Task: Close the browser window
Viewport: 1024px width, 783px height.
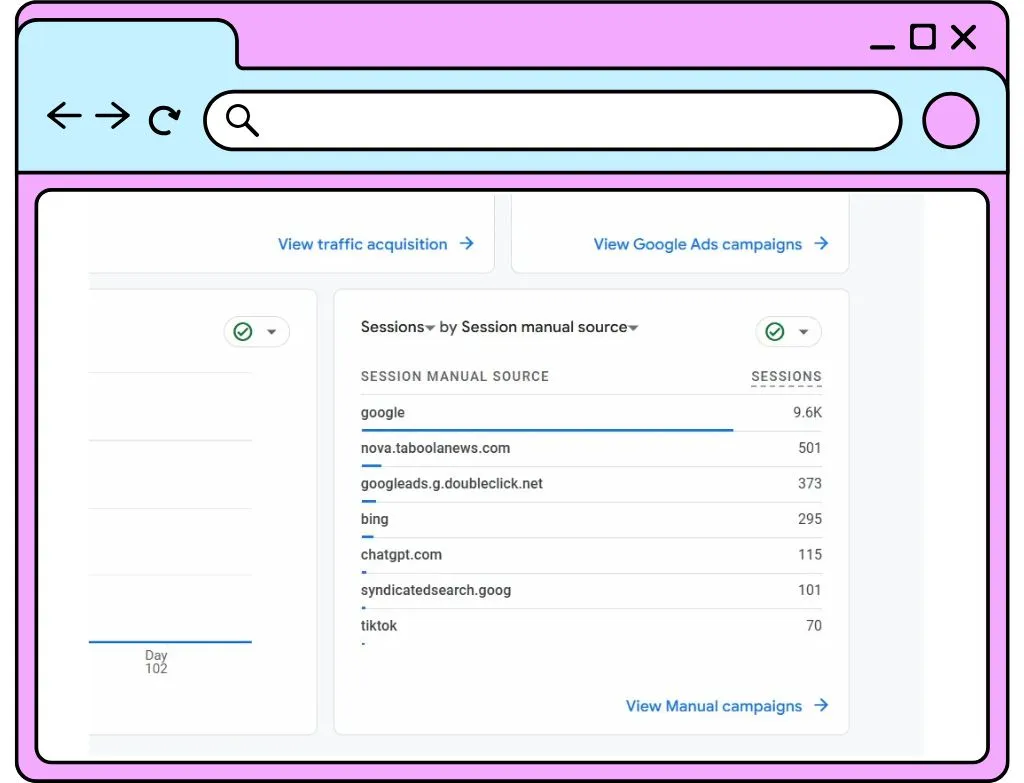Action: point(963,37)
